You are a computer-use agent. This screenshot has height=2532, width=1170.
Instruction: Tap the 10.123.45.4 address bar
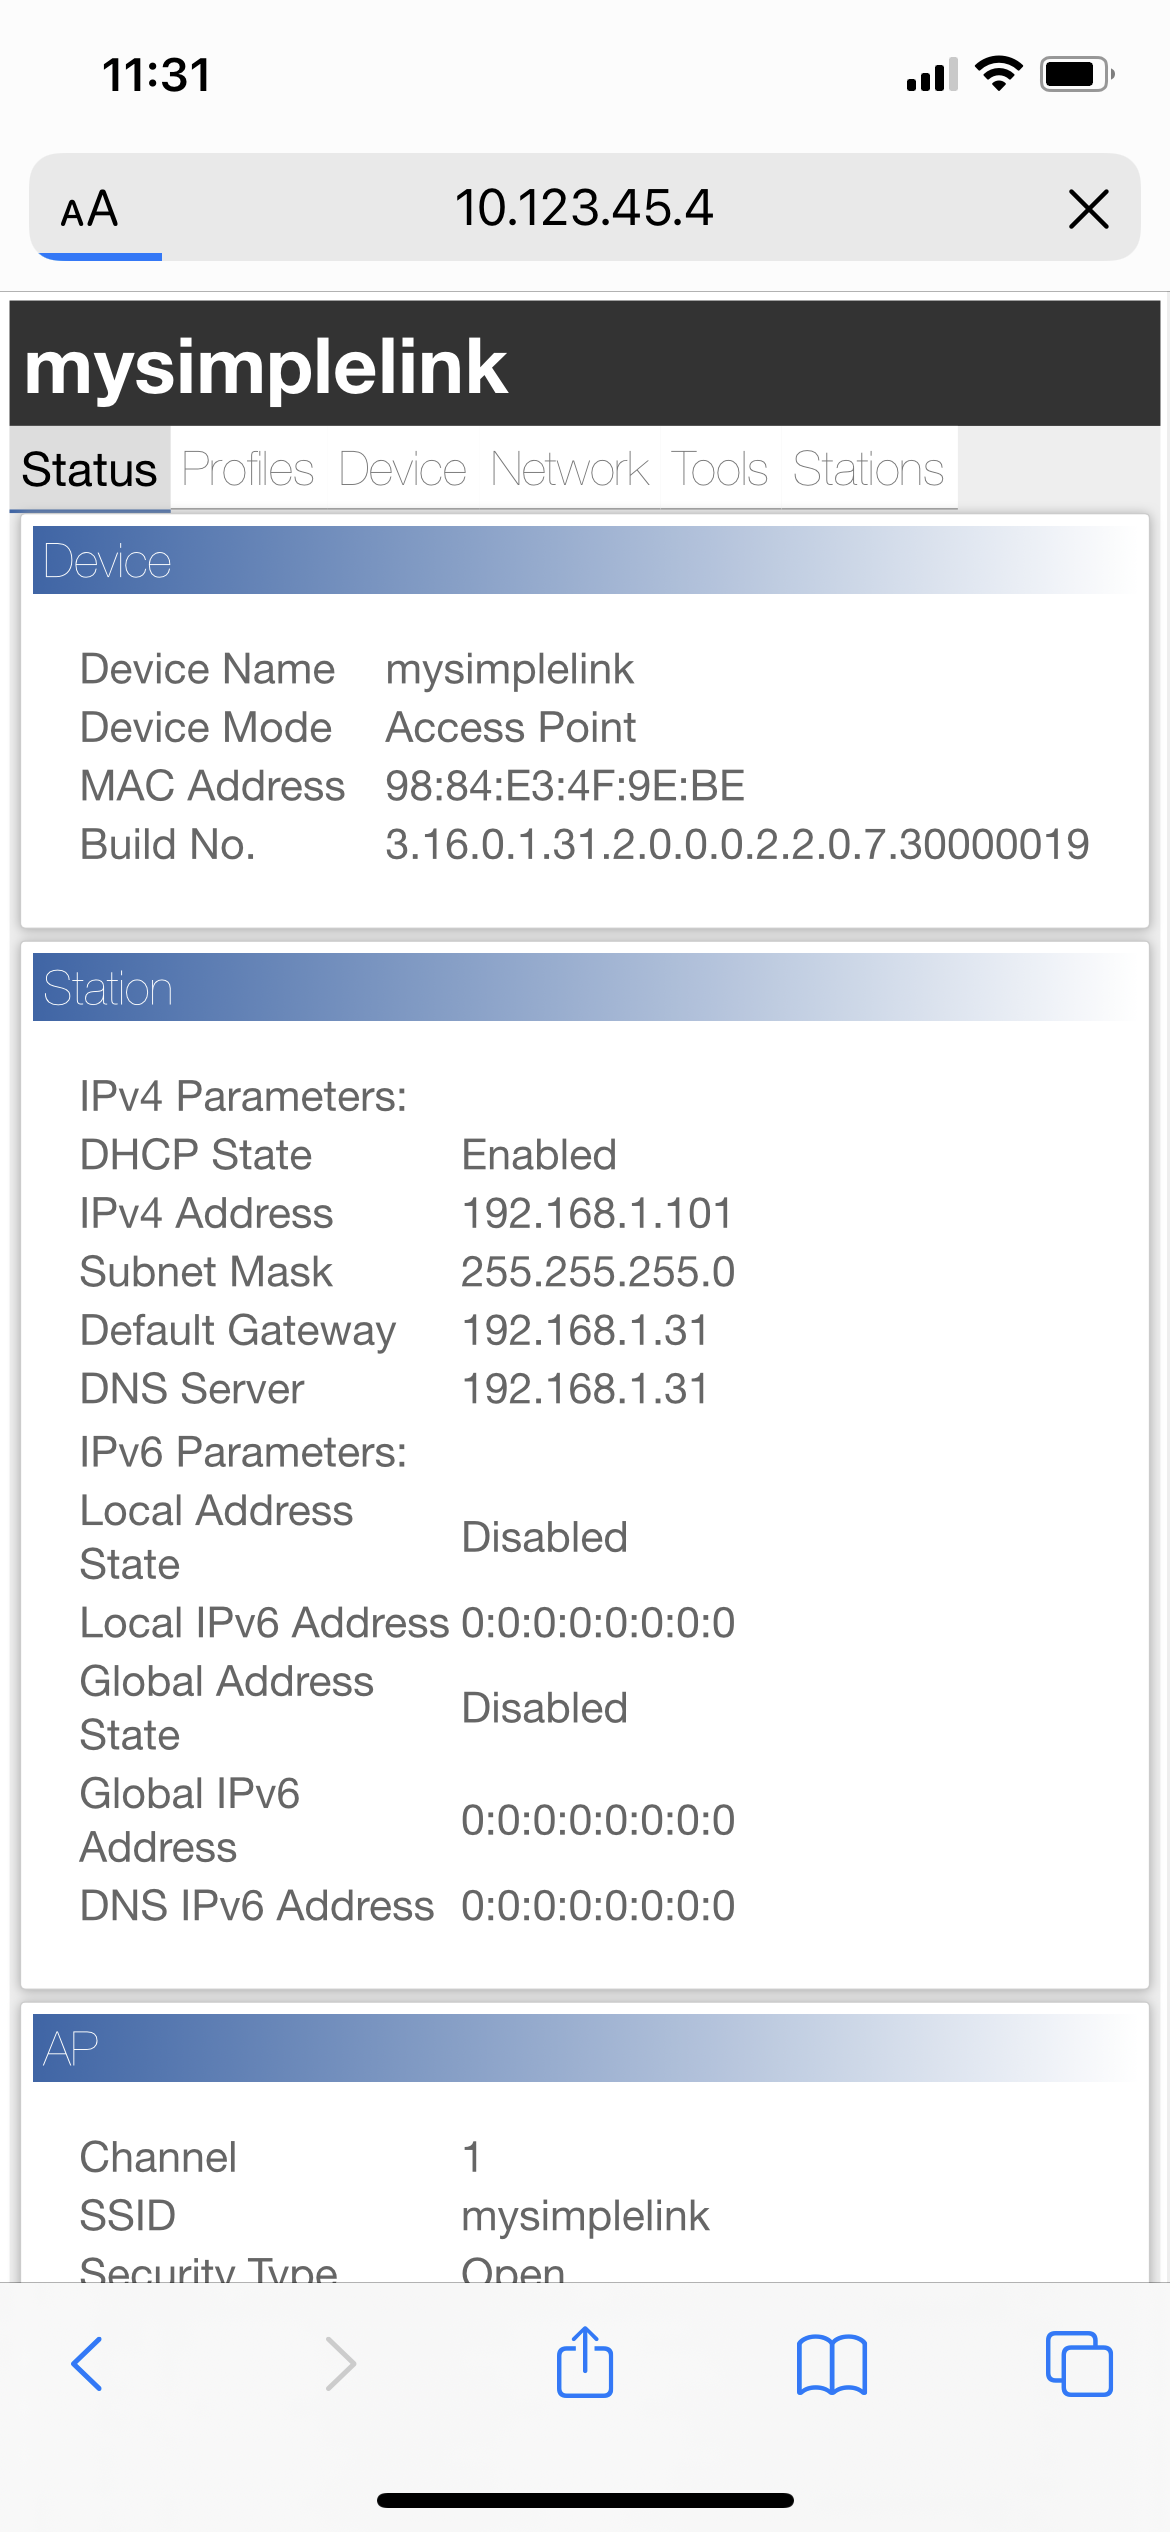point(584,208)
